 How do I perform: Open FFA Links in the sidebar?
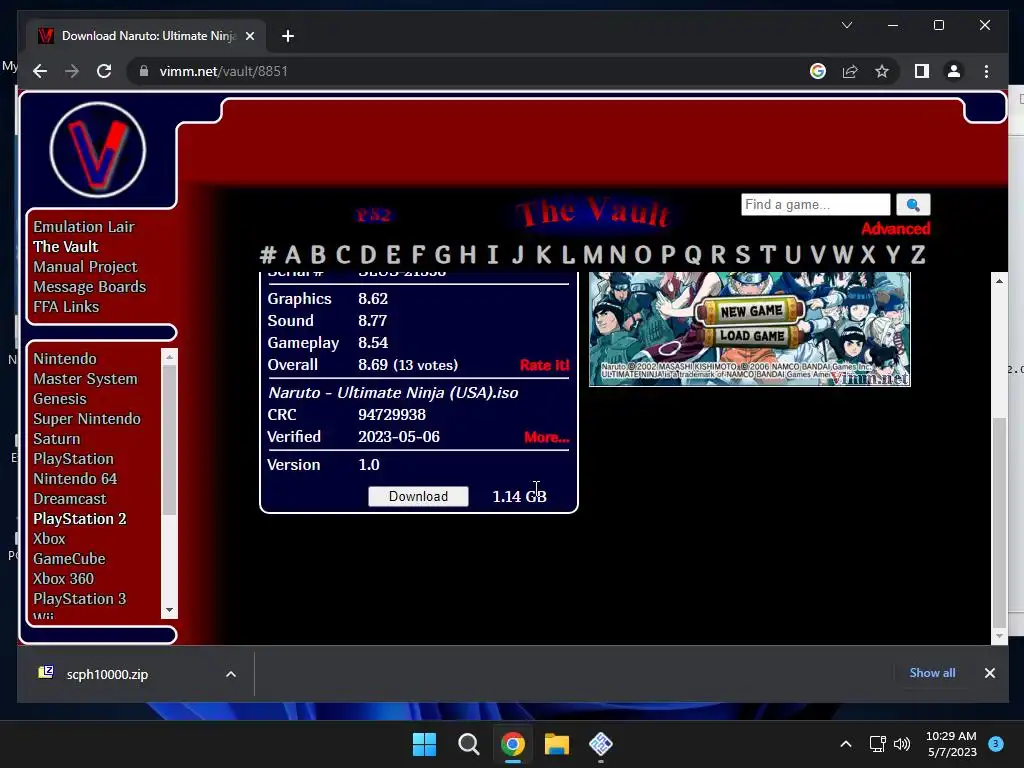(x=66, y=307)
